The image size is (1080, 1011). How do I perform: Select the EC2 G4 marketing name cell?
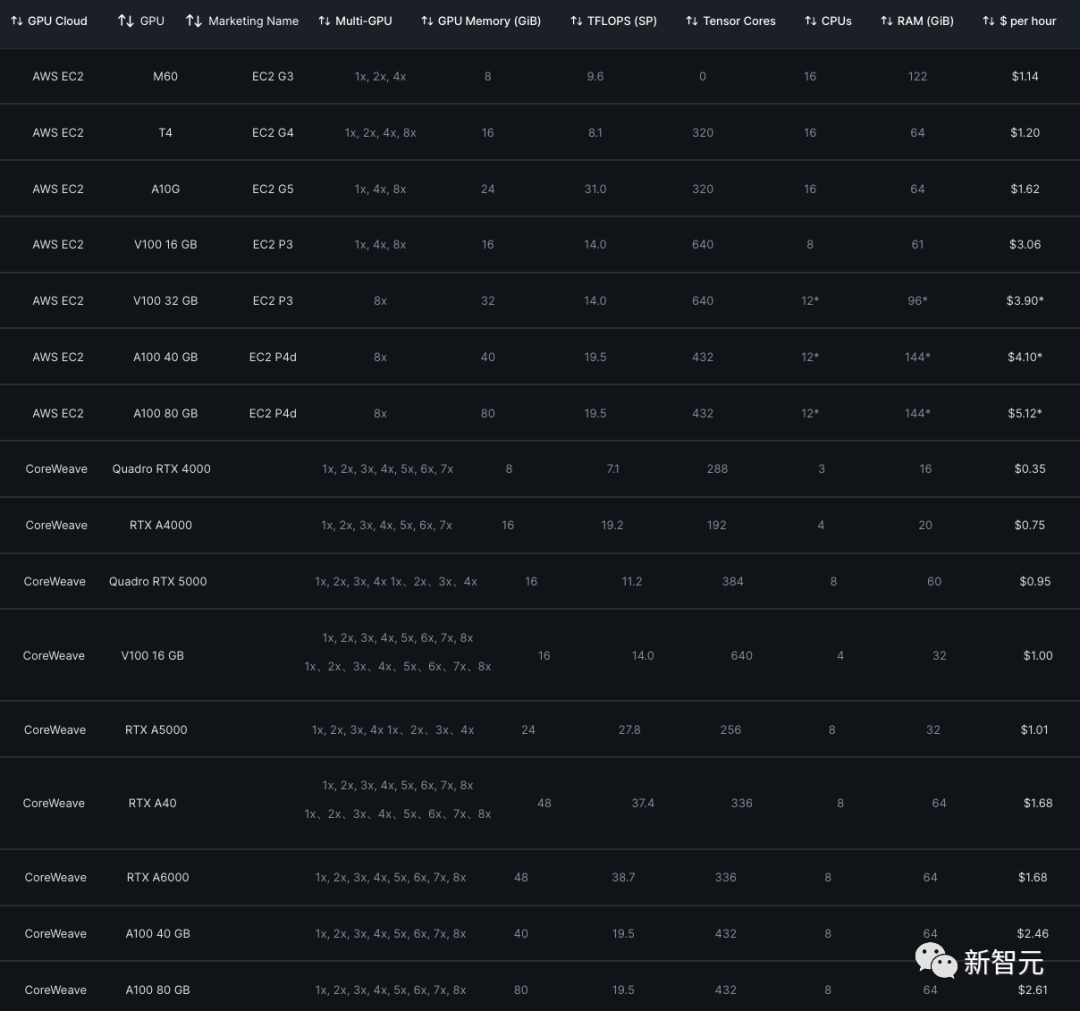[x=272, y=133]
